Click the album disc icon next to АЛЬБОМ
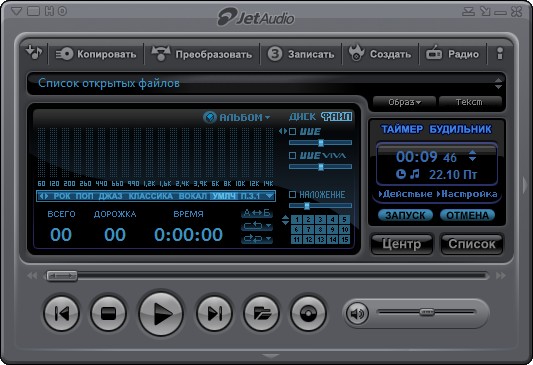 coord(210,117)
